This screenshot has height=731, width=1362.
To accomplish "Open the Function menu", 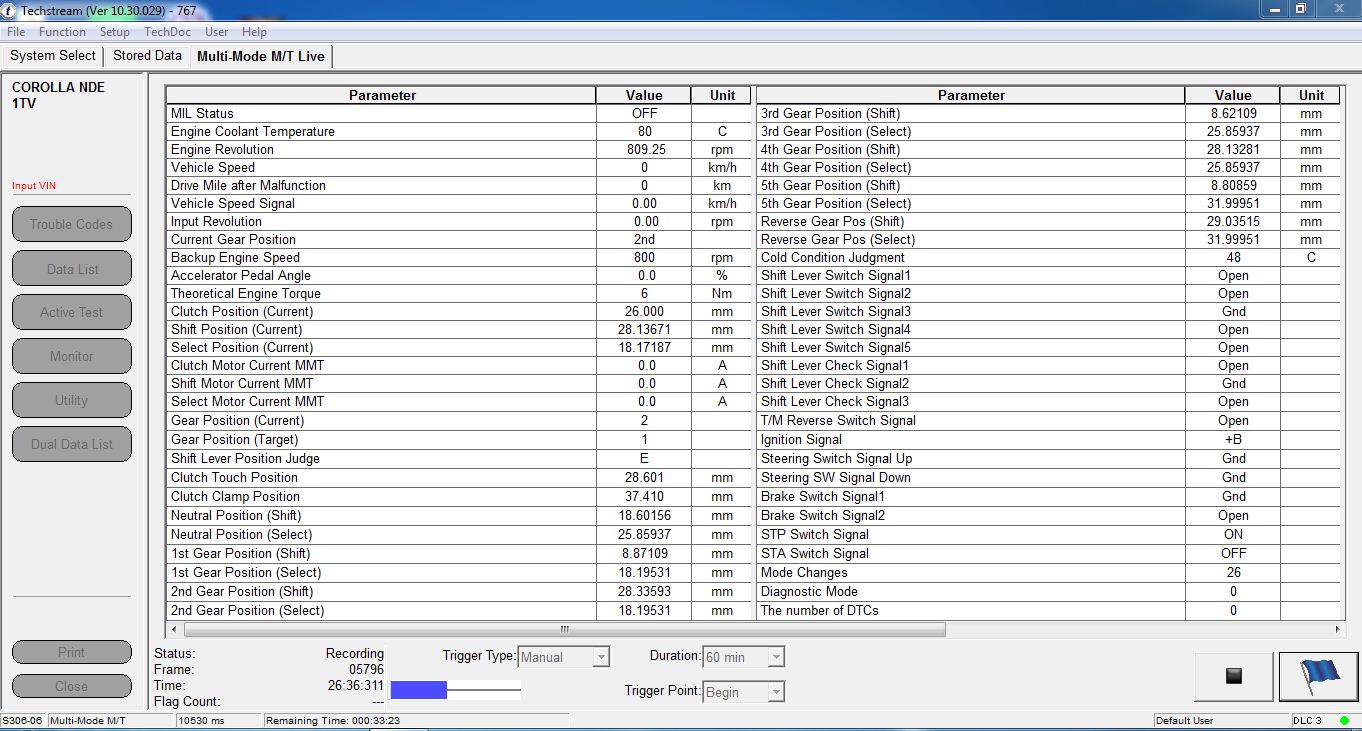I will (x=62, y=32).
